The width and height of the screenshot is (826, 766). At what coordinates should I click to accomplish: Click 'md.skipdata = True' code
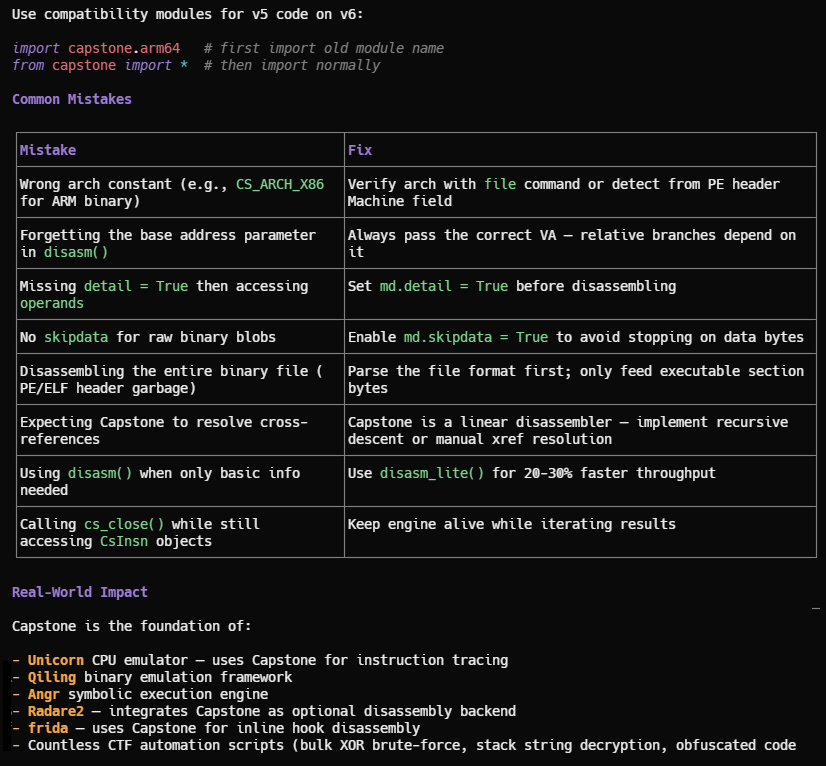click(x=476, y=337)
